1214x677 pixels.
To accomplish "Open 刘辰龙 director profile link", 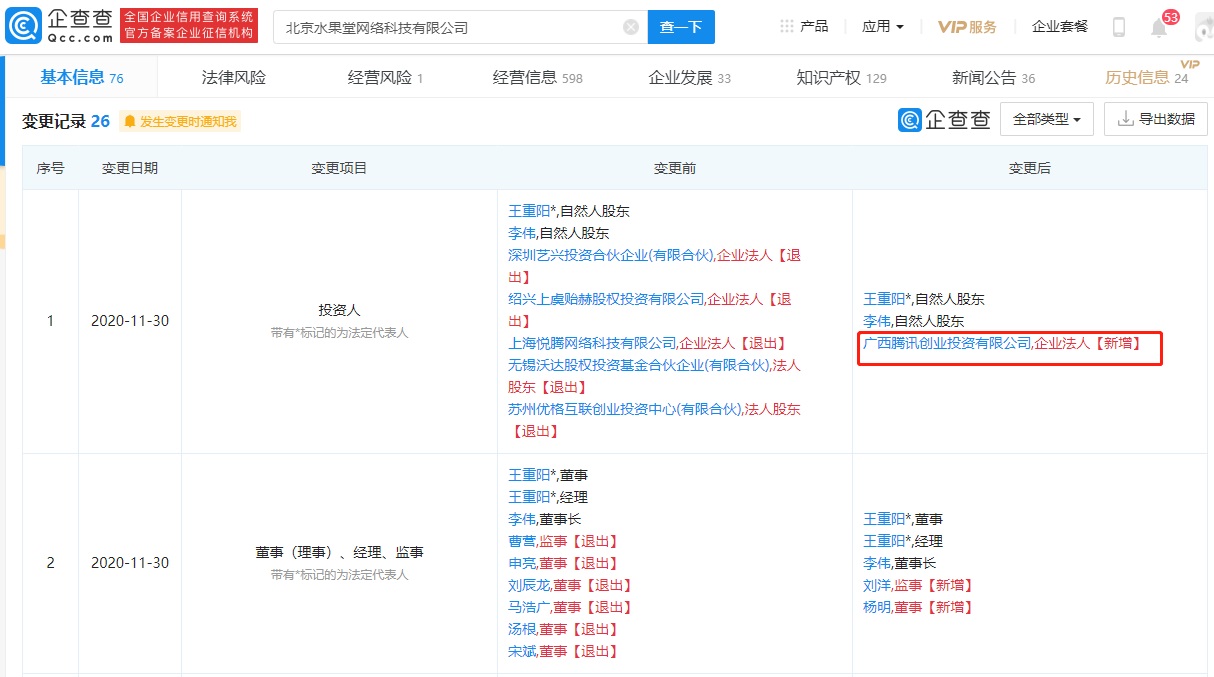I will click(529, 585).
